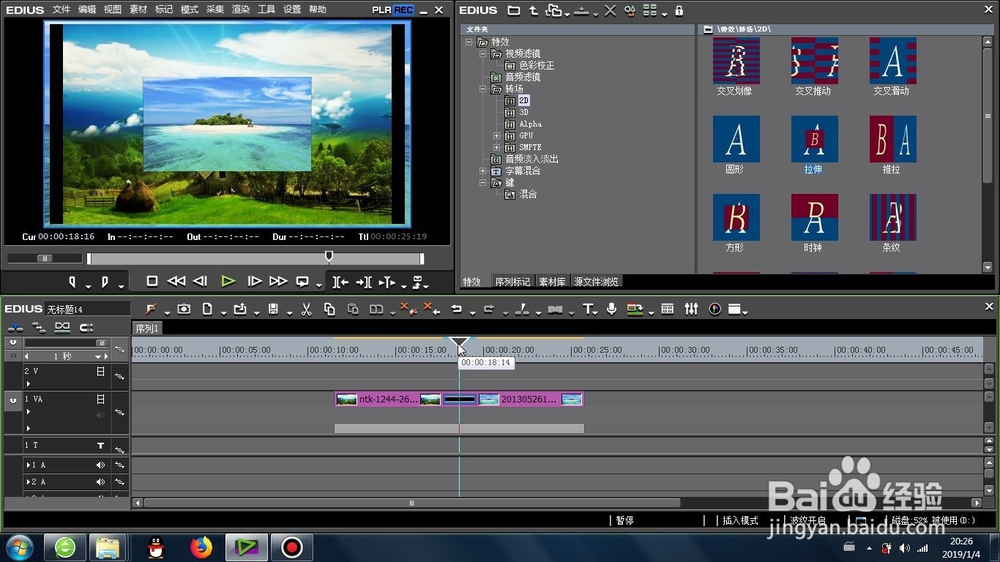The width and height of the screenshot is (1000, 562).
Task: Switch to the 源文件浏览 tab
Action: (596, 282)
